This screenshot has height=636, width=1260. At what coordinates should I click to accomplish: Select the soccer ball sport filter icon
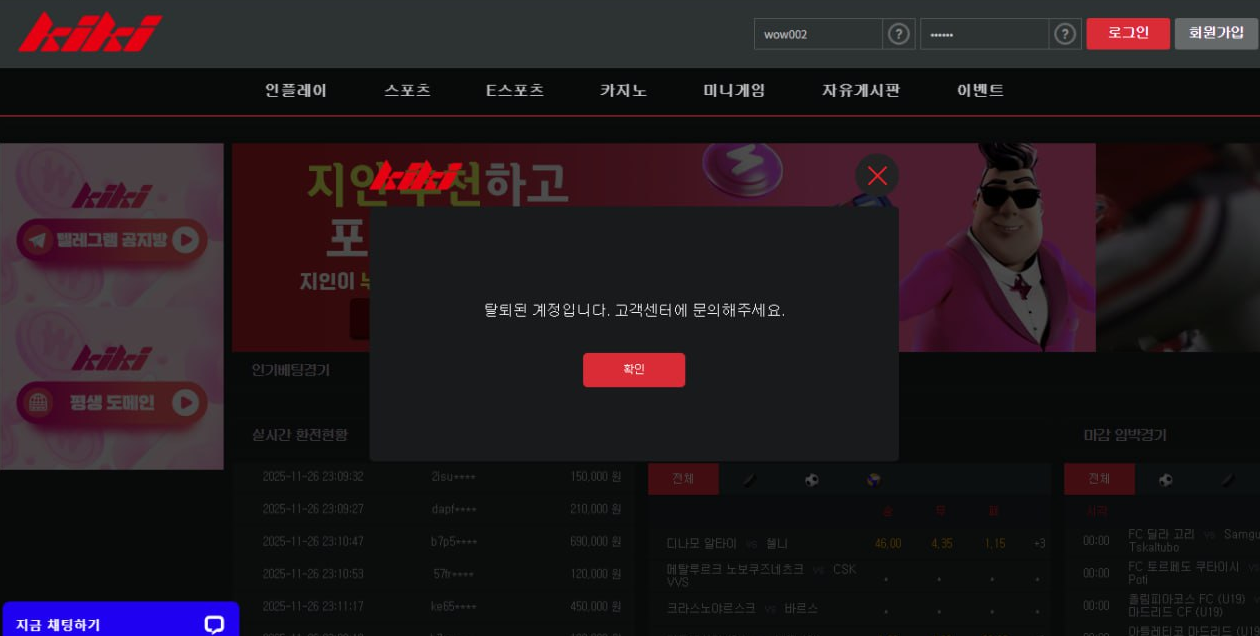click(811, 479)
